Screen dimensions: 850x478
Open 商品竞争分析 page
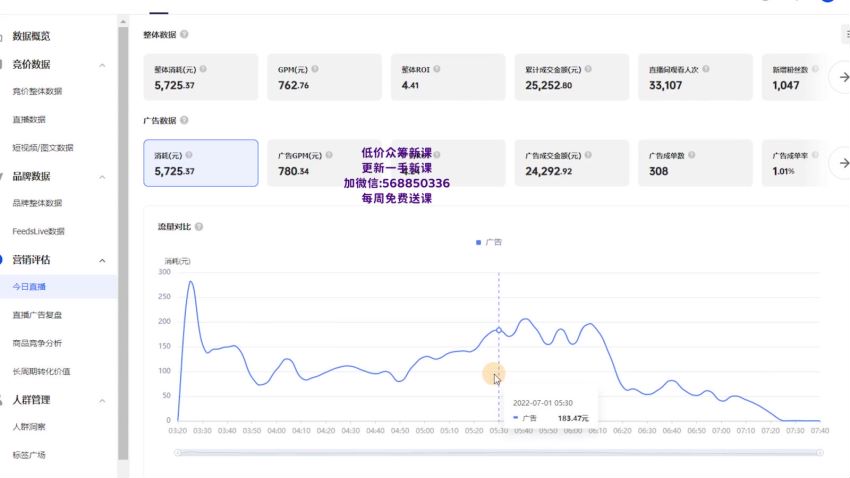37,343
